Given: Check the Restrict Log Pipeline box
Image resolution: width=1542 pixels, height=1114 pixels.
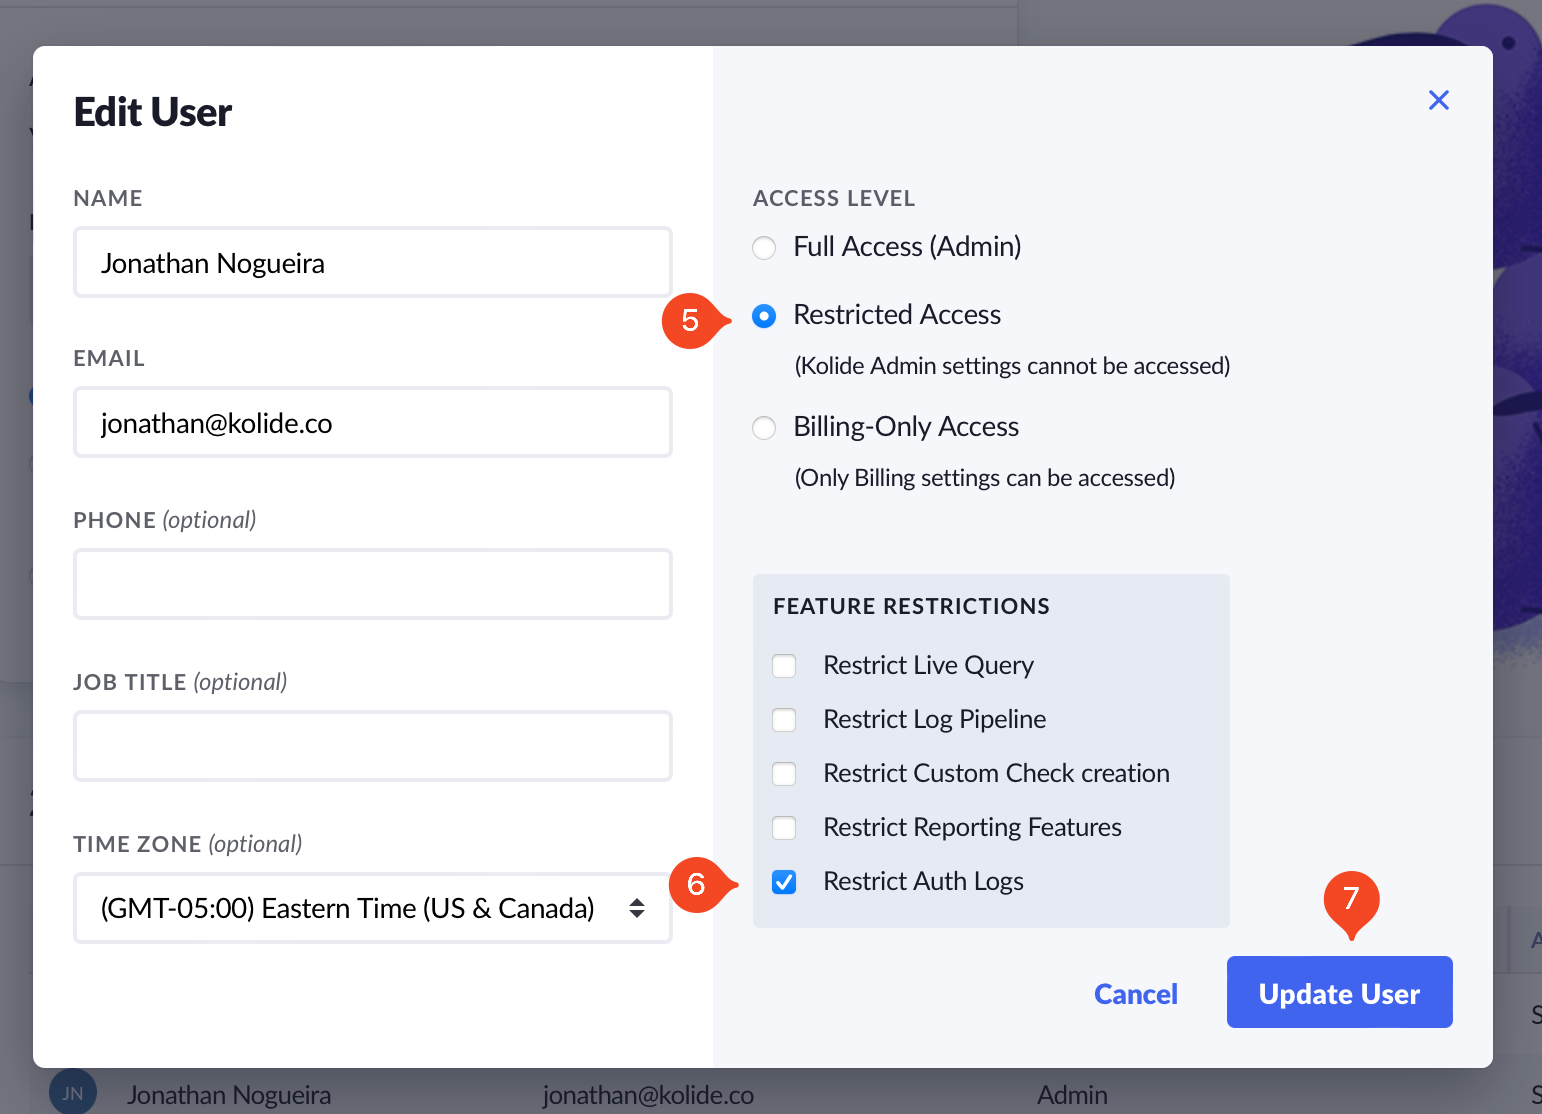Looking at the screenshot, I should pyautogui.click(x=784, y=720).
